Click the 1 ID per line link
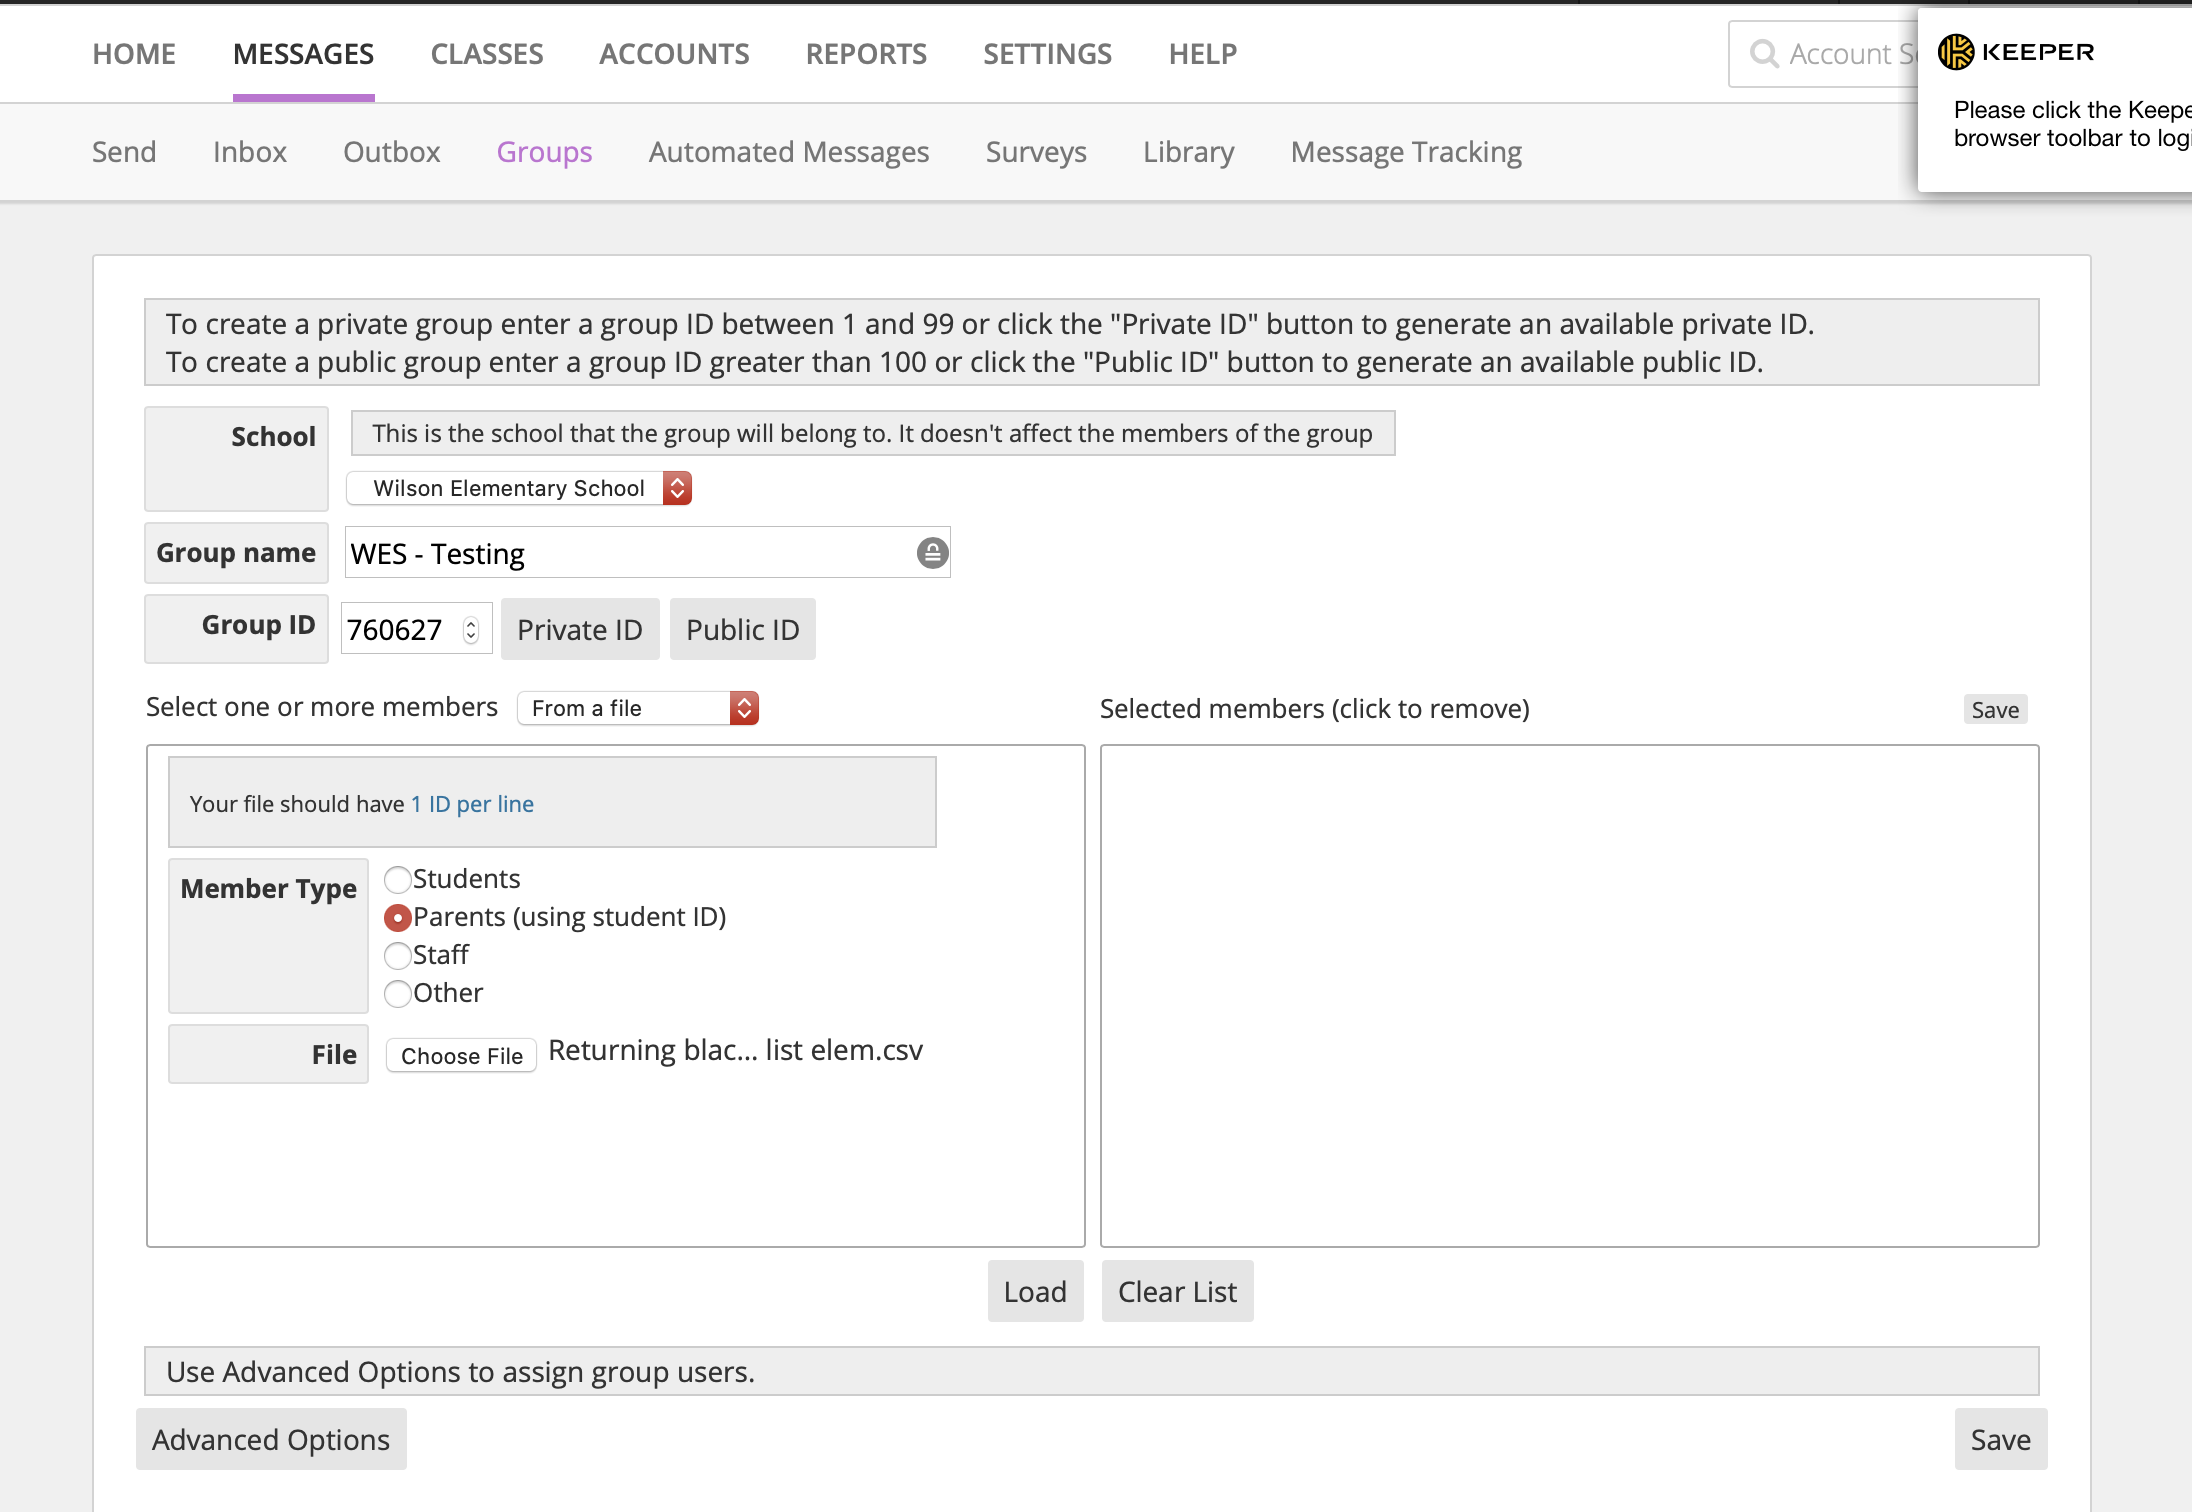 coord(472,804)
